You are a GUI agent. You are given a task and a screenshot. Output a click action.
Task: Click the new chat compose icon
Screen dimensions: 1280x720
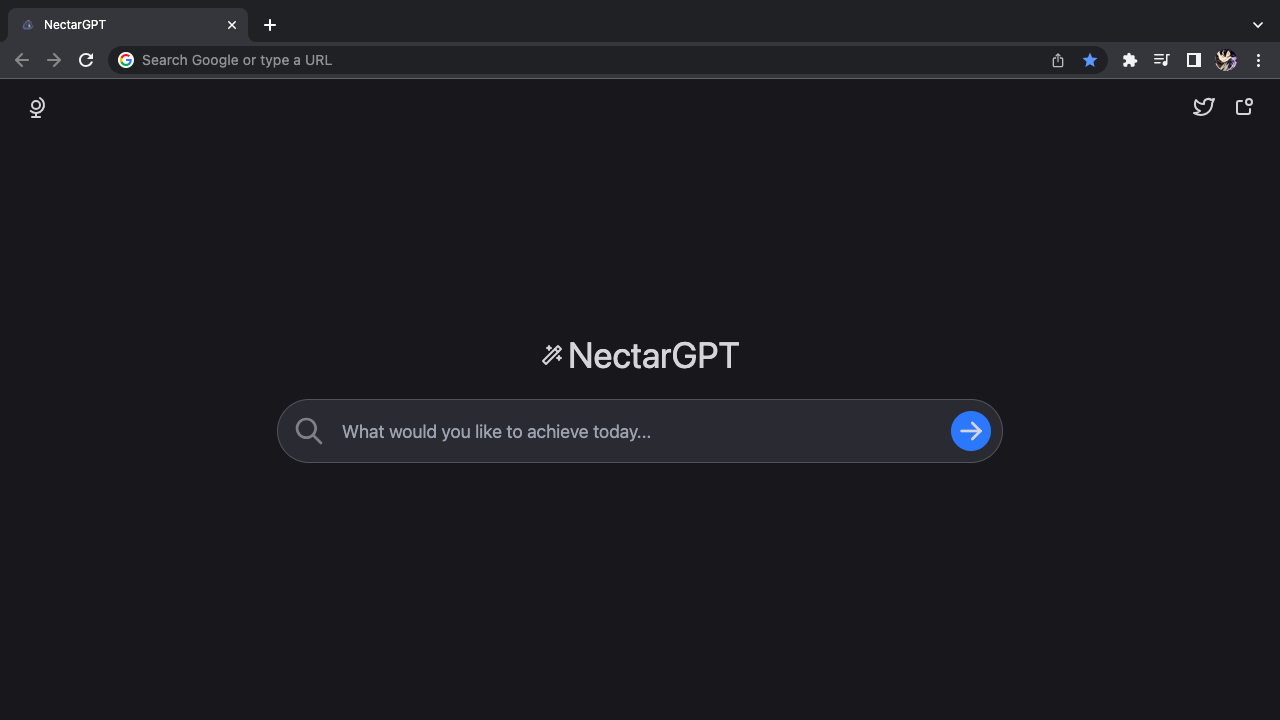1244,107
